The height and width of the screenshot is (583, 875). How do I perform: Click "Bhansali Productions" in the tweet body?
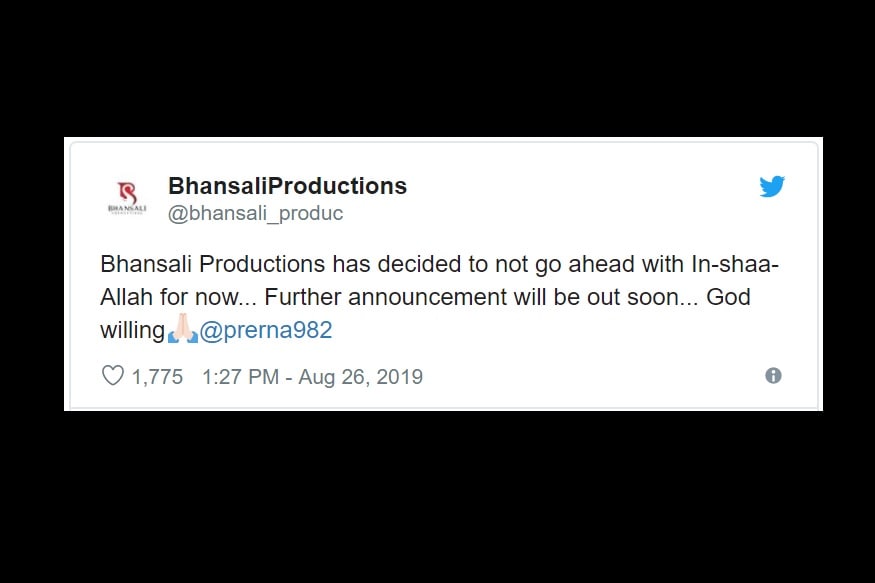coord(213,264)
